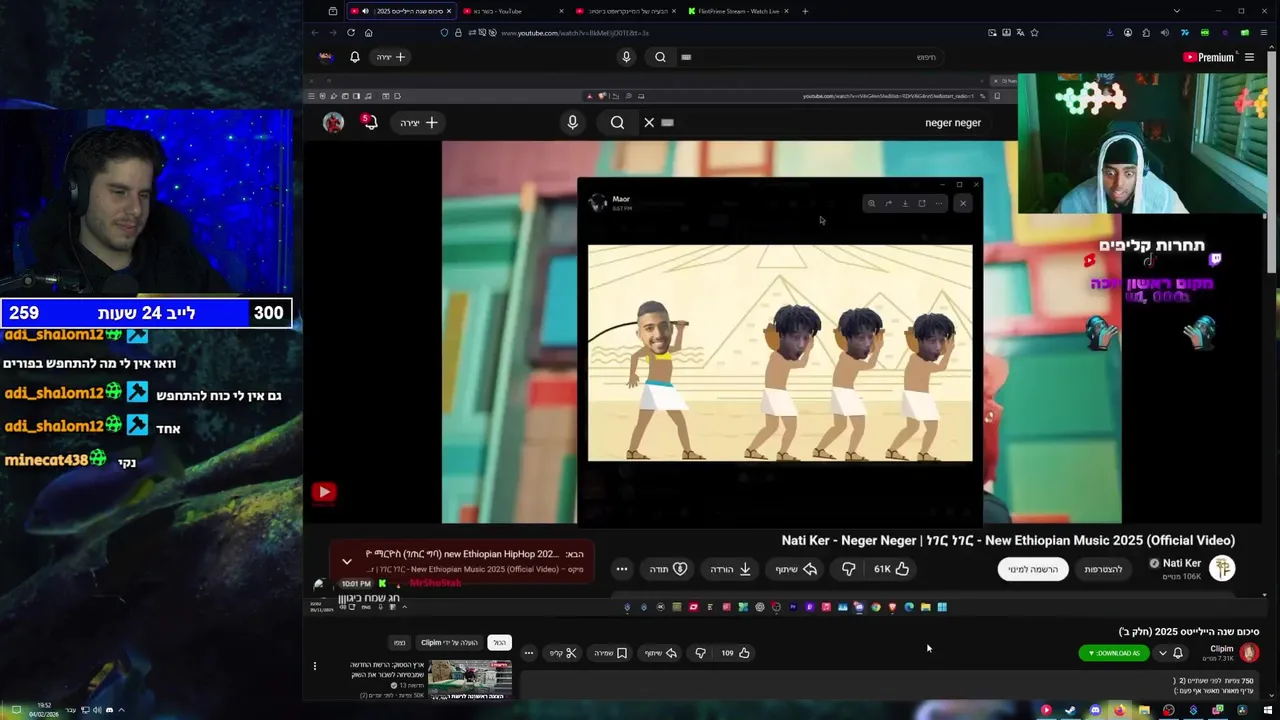Open the Clipim channel name link
The width and height of the screenshot is (1280, 720).
[1222, 649]
